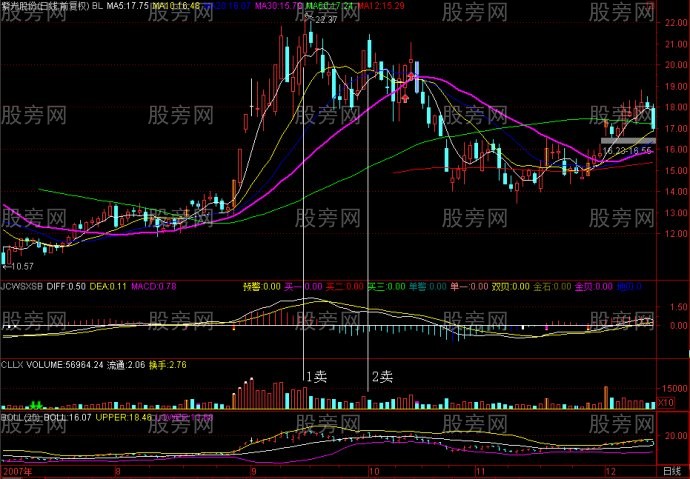Click the MA30:15.70 purple label
Viewport: 690px width, 479px height.
[x=279, y=6]
